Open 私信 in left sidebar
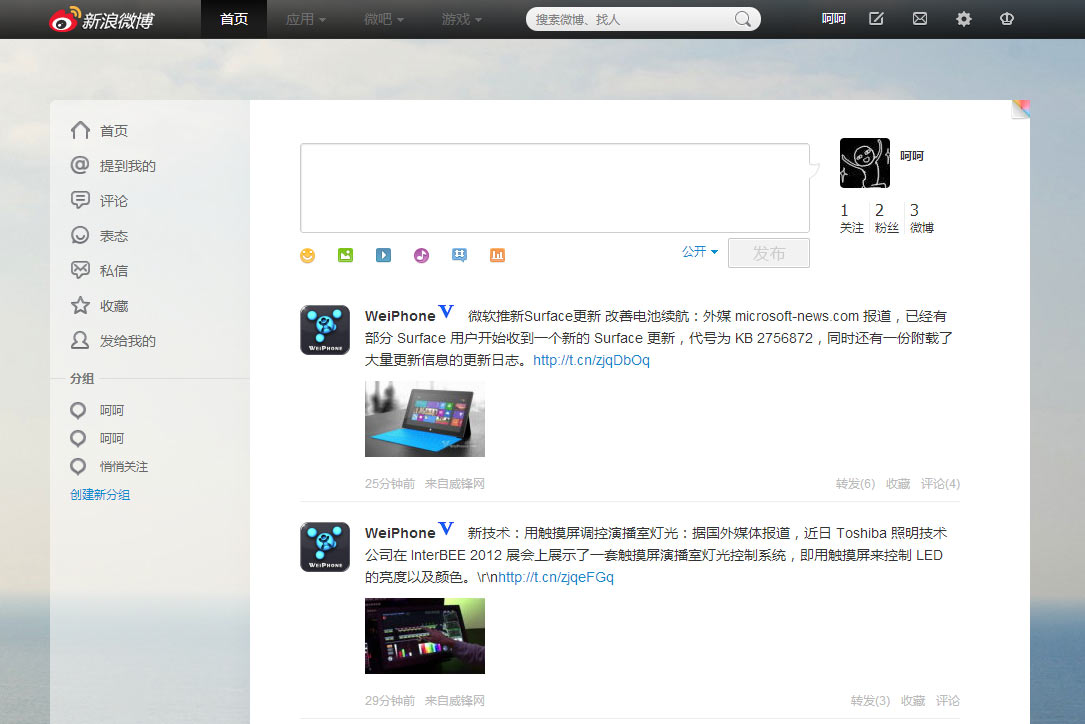This screenshot has height=724, width=1085. [x=113, y=271]
